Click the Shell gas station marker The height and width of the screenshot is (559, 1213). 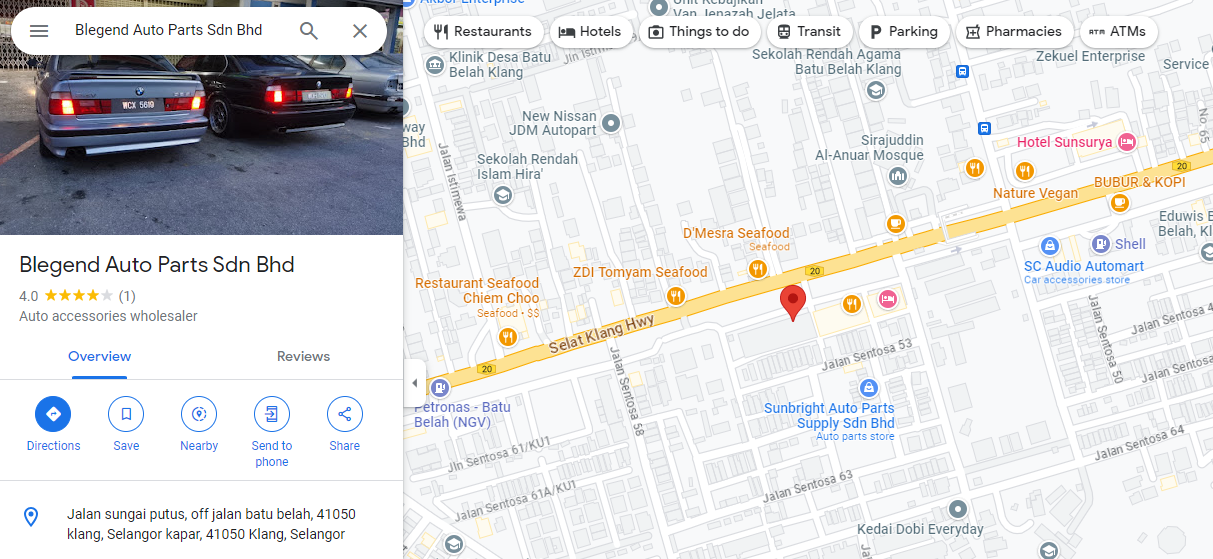coord(1101,243)
